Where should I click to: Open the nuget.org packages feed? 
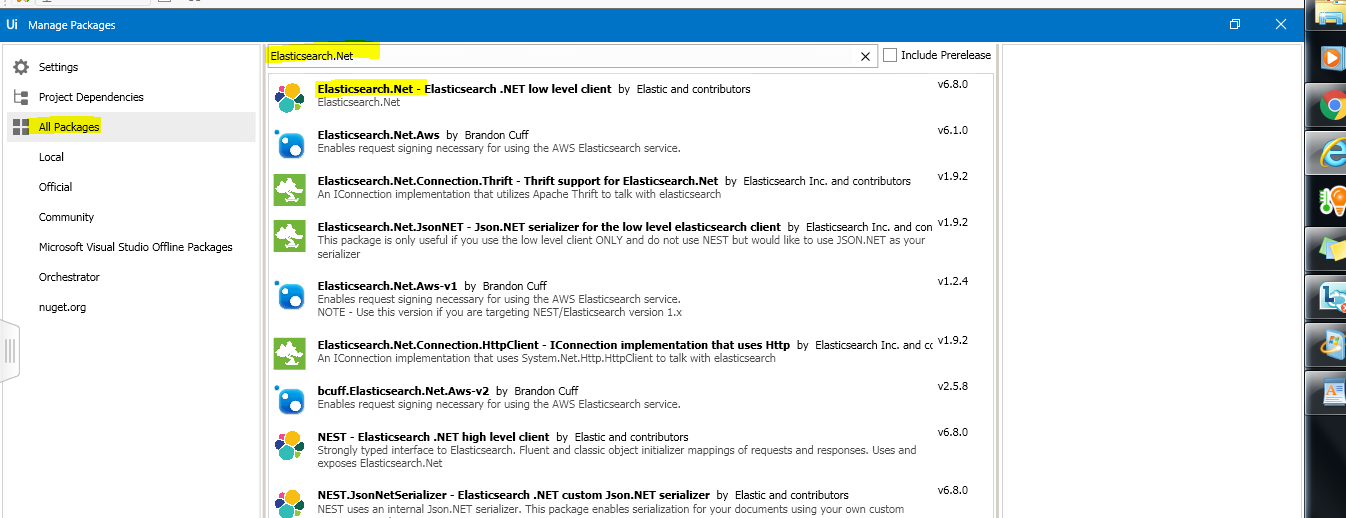62,307
